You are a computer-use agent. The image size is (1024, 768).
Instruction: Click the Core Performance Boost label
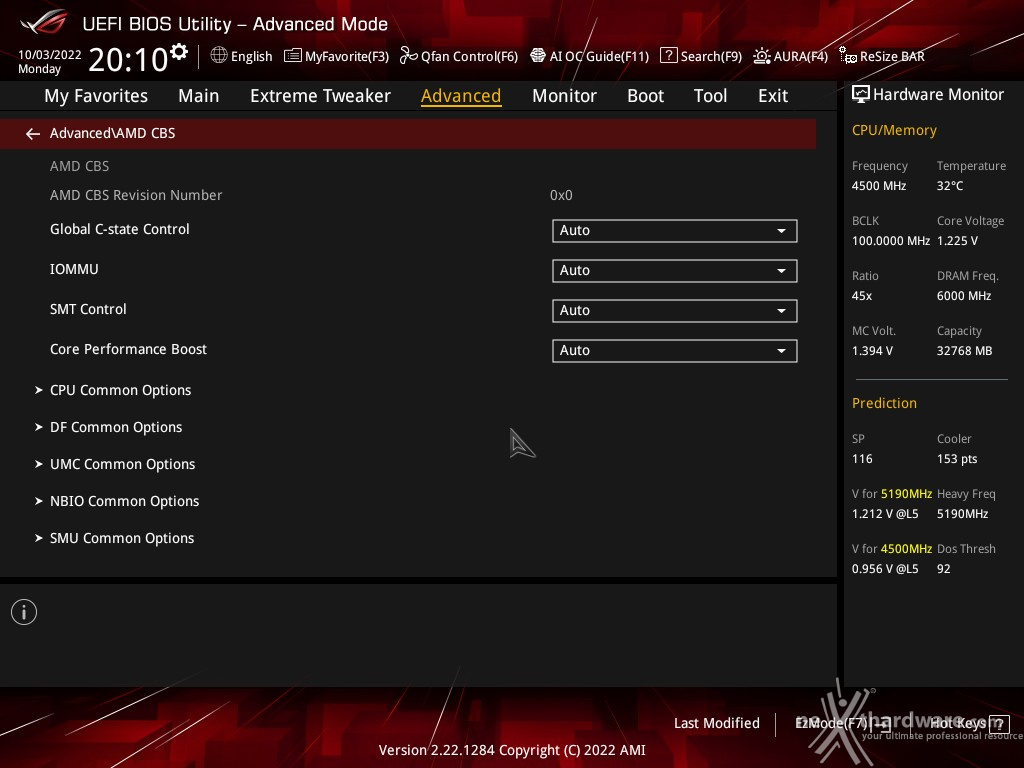128,349
